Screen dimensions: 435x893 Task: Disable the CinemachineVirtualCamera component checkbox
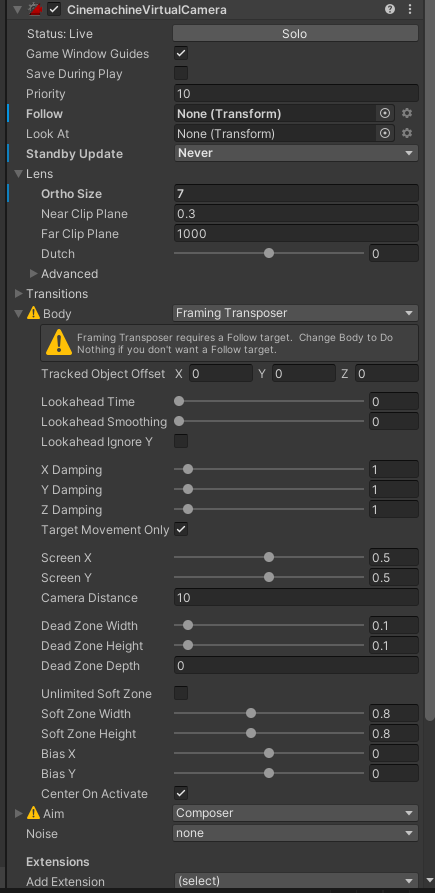[54, 10]
